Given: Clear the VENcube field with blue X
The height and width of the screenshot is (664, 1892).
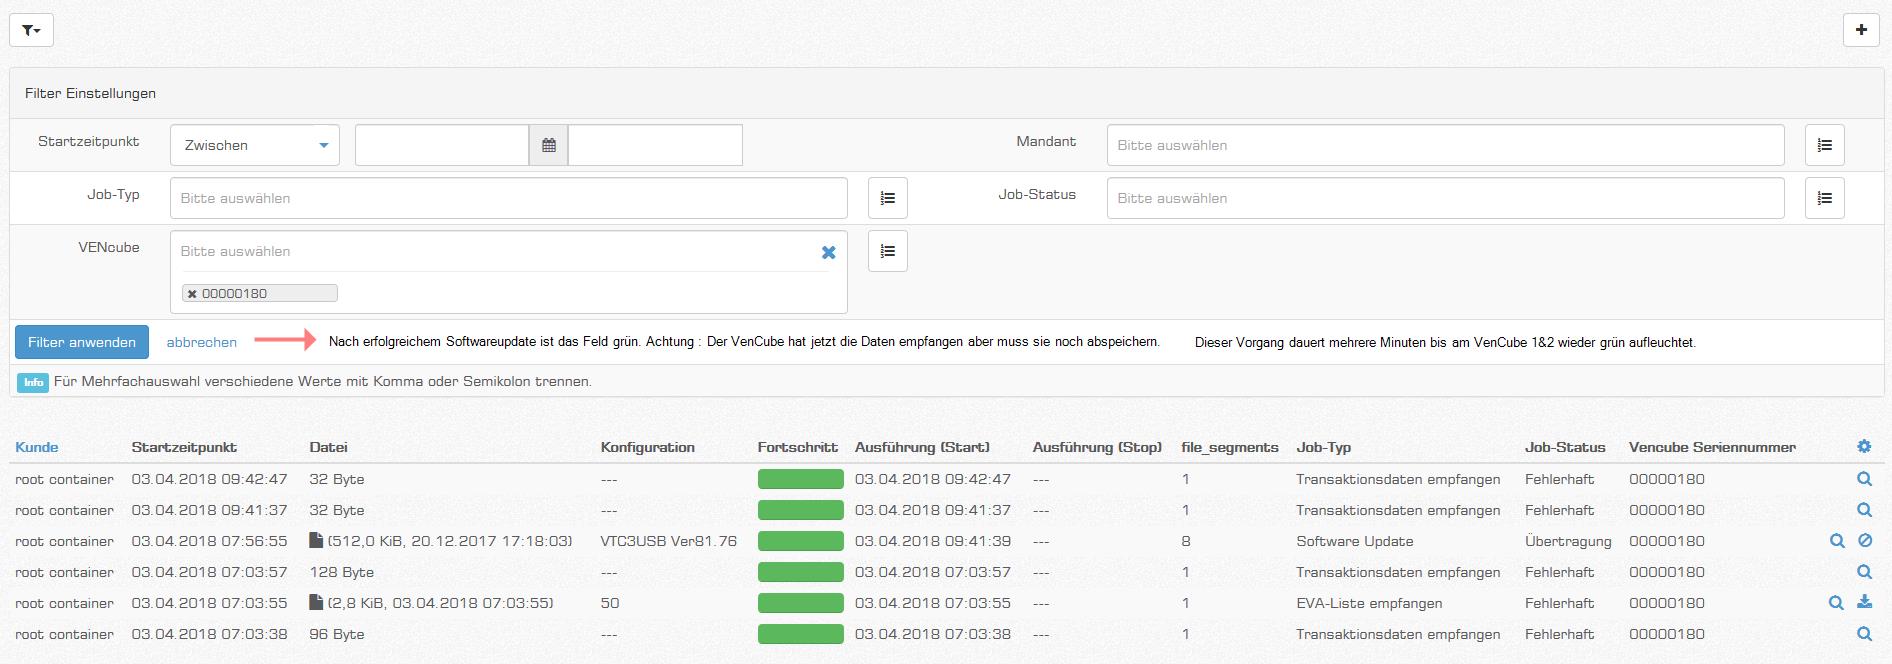Looking at the screenshot, I should click(828, 252).
